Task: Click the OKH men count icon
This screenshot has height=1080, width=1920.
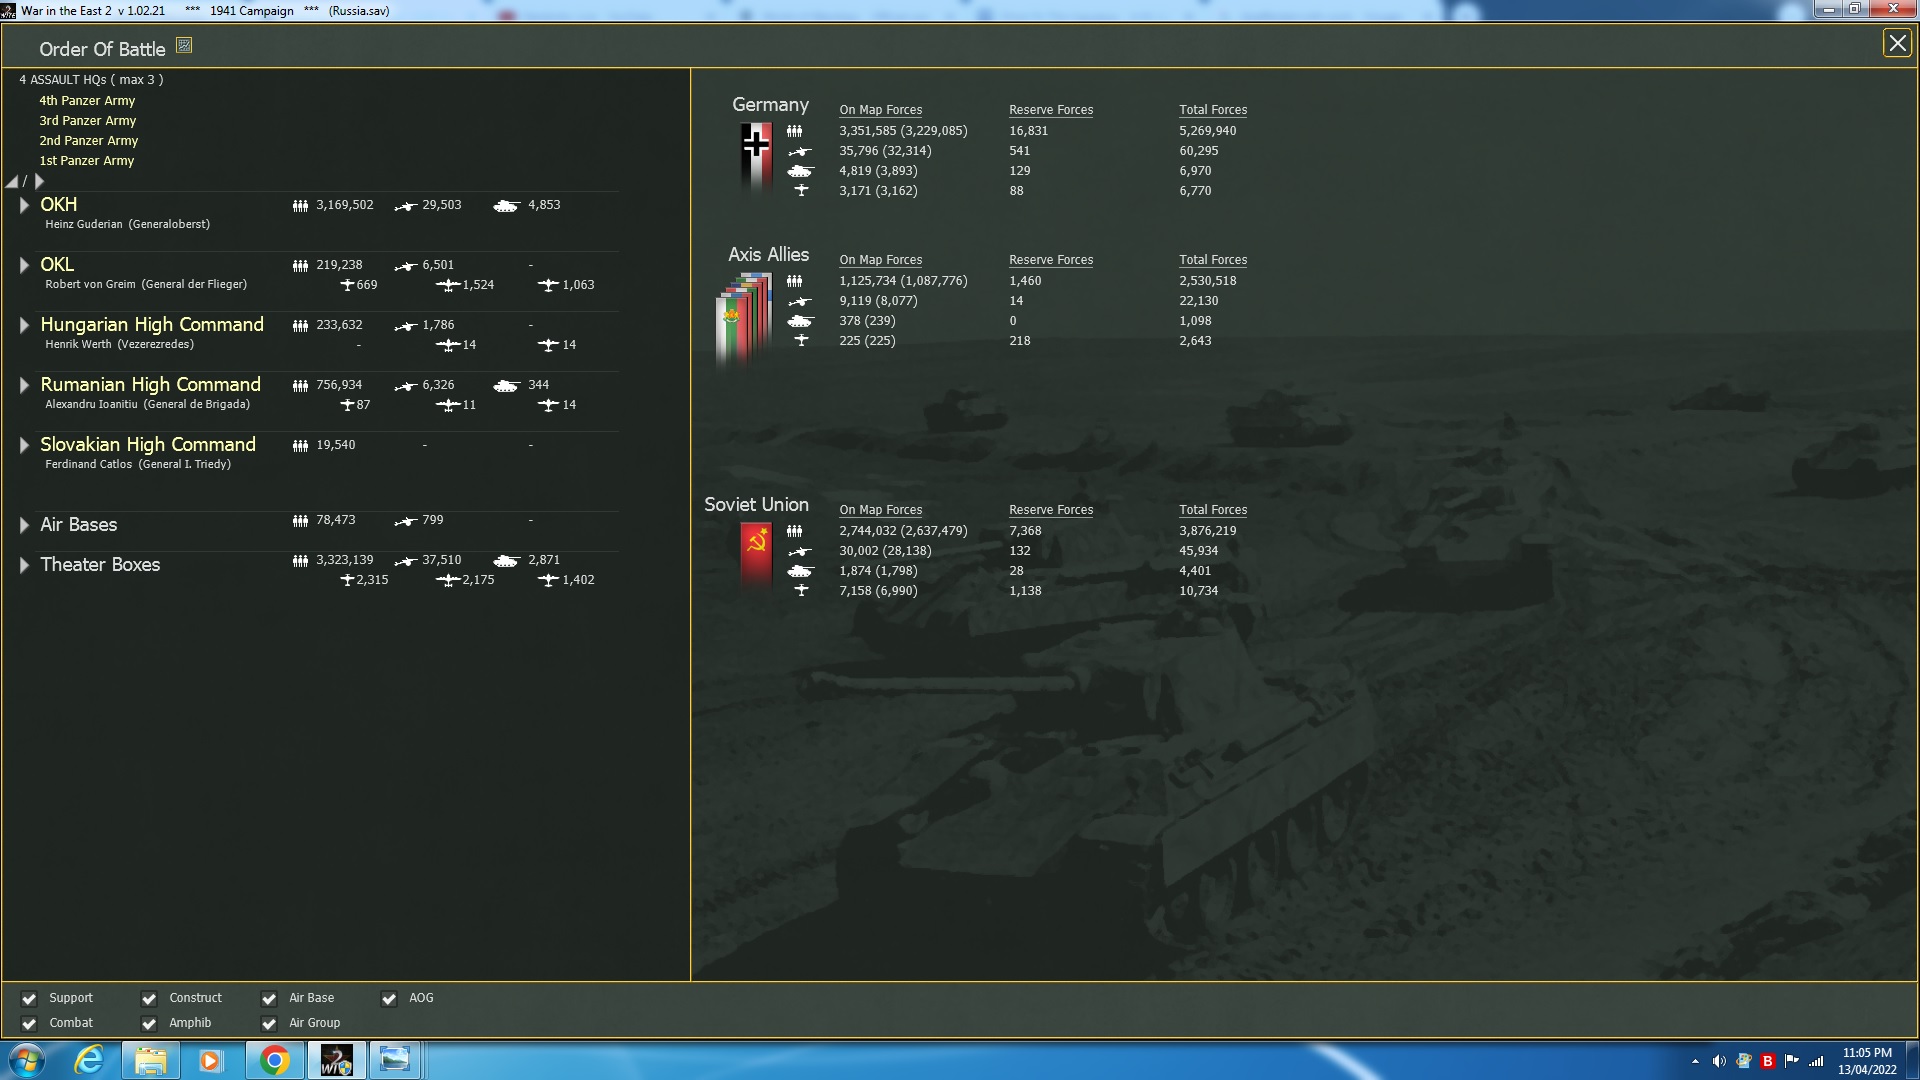Action: [x=300, y=206]
